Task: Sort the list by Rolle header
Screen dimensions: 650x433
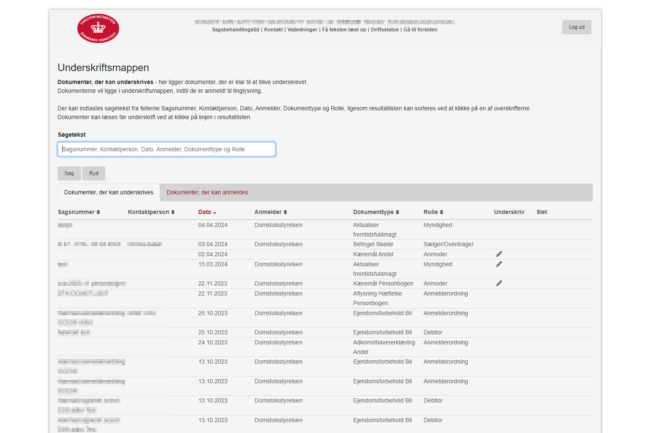Action: click(436, 212)
